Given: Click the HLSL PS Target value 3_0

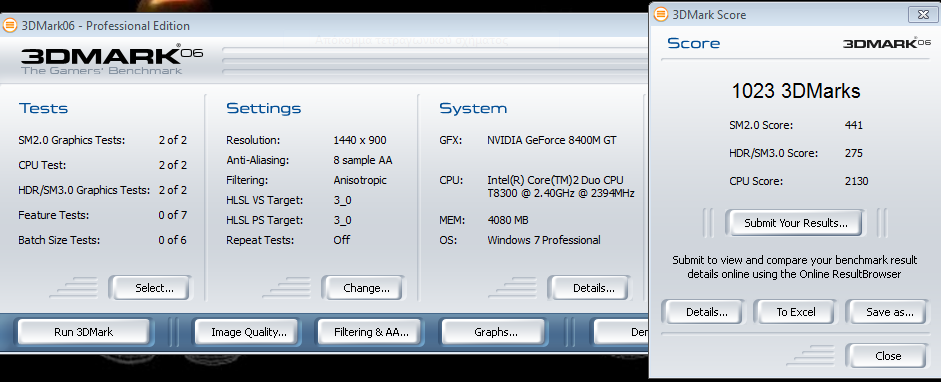Looking at the screenshot, I should click(342, 220).
